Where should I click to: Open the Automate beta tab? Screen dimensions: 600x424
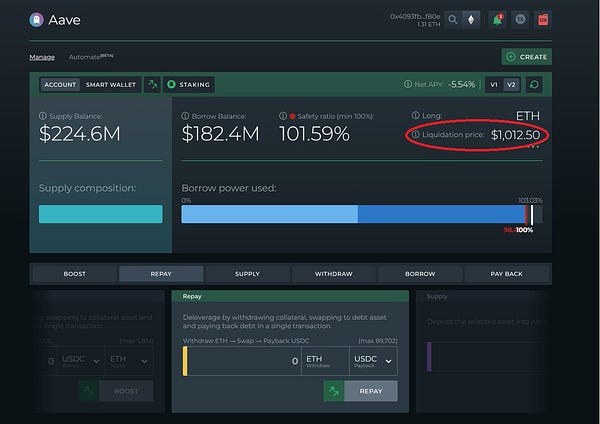(91, 57)
